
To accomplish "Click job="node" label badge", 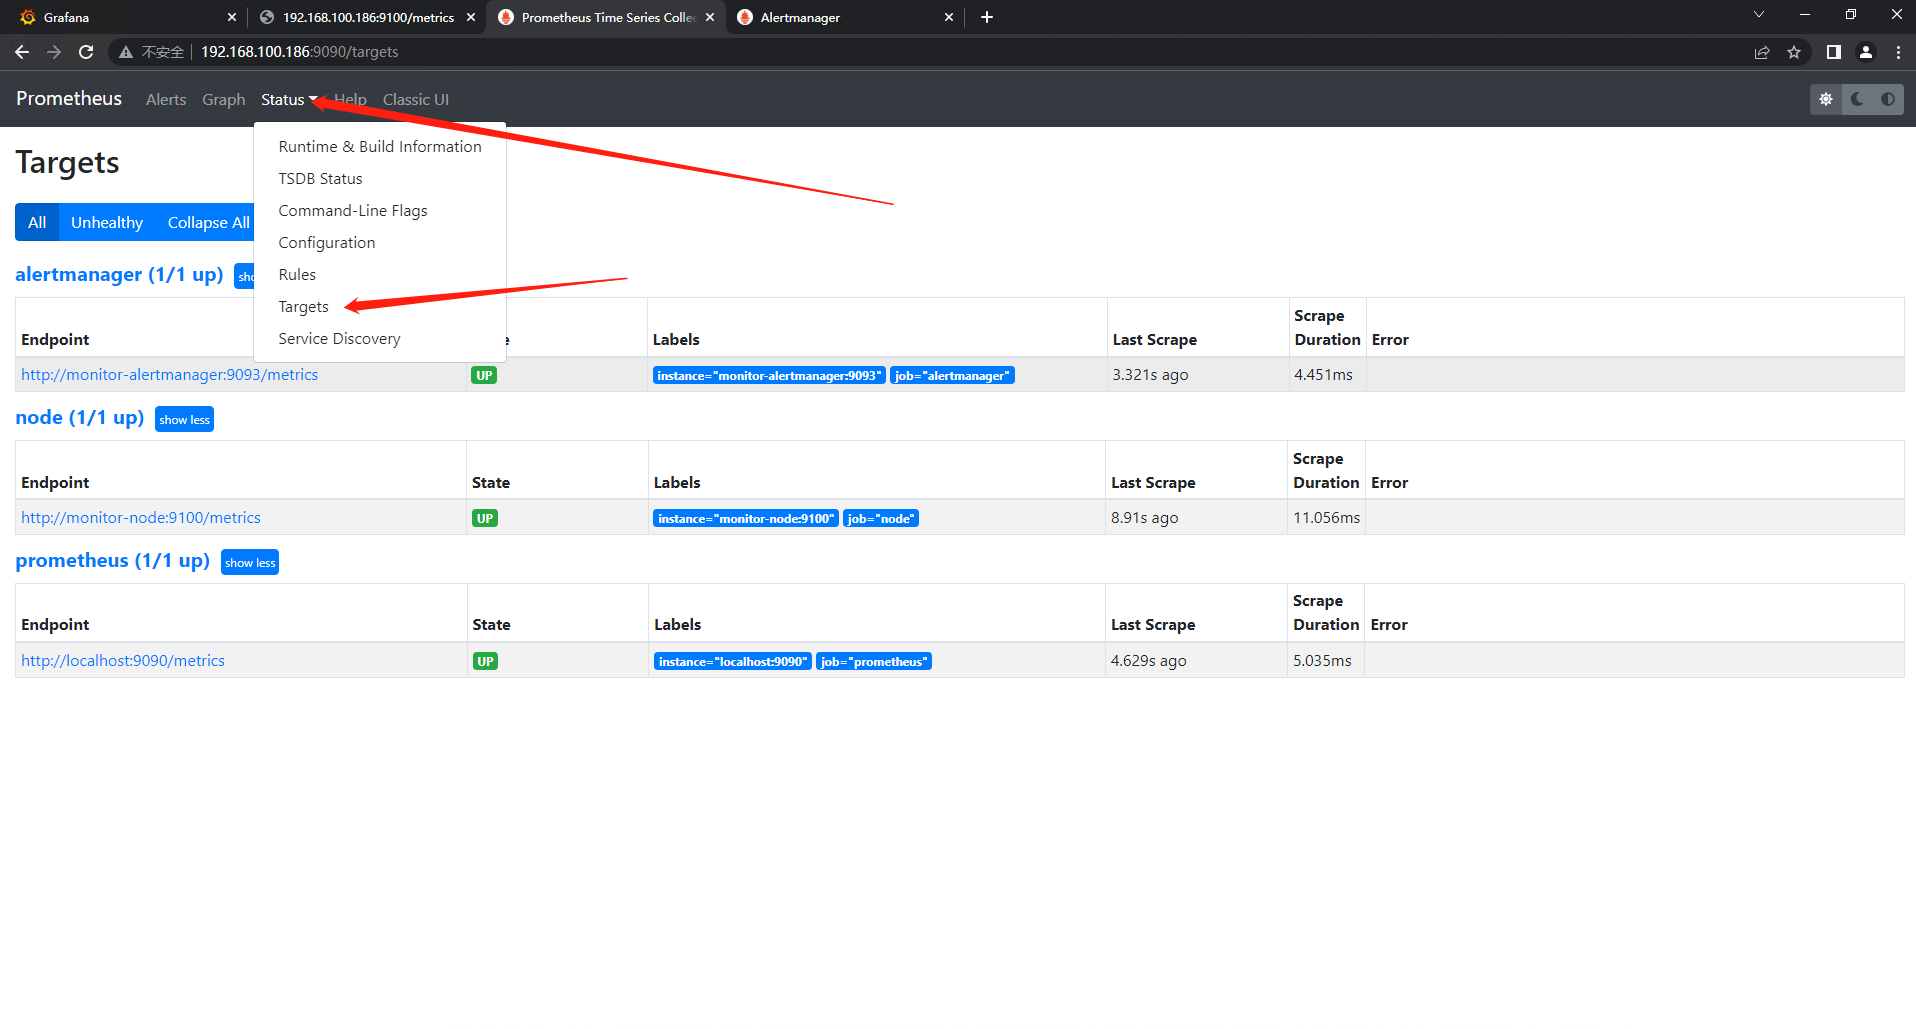I will [881, 518].
